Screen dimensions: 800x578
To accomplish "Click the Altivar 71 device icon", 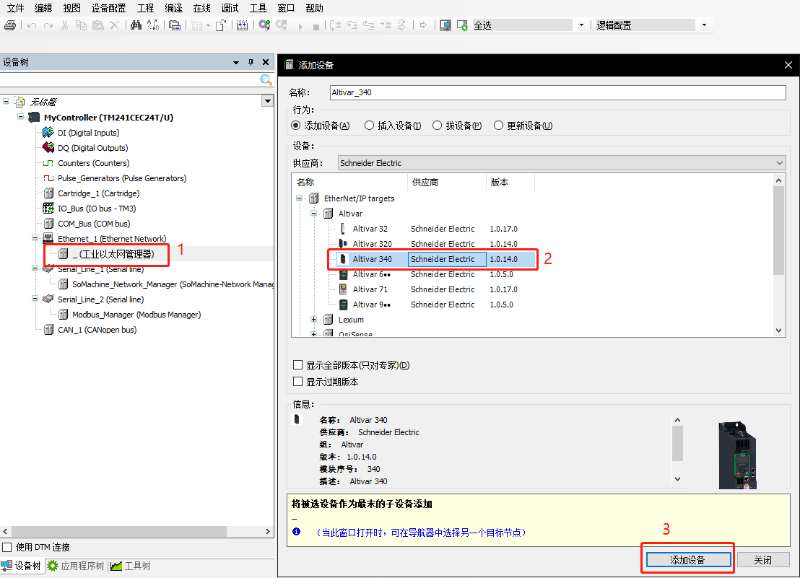I will (x=342, y=289).
